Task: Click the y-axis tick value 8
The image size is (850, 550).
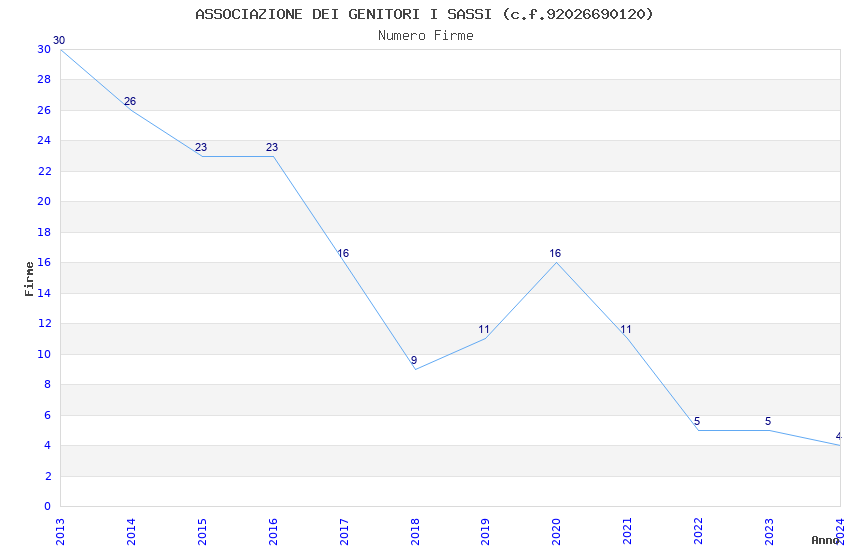Action: tap(48, 385)
